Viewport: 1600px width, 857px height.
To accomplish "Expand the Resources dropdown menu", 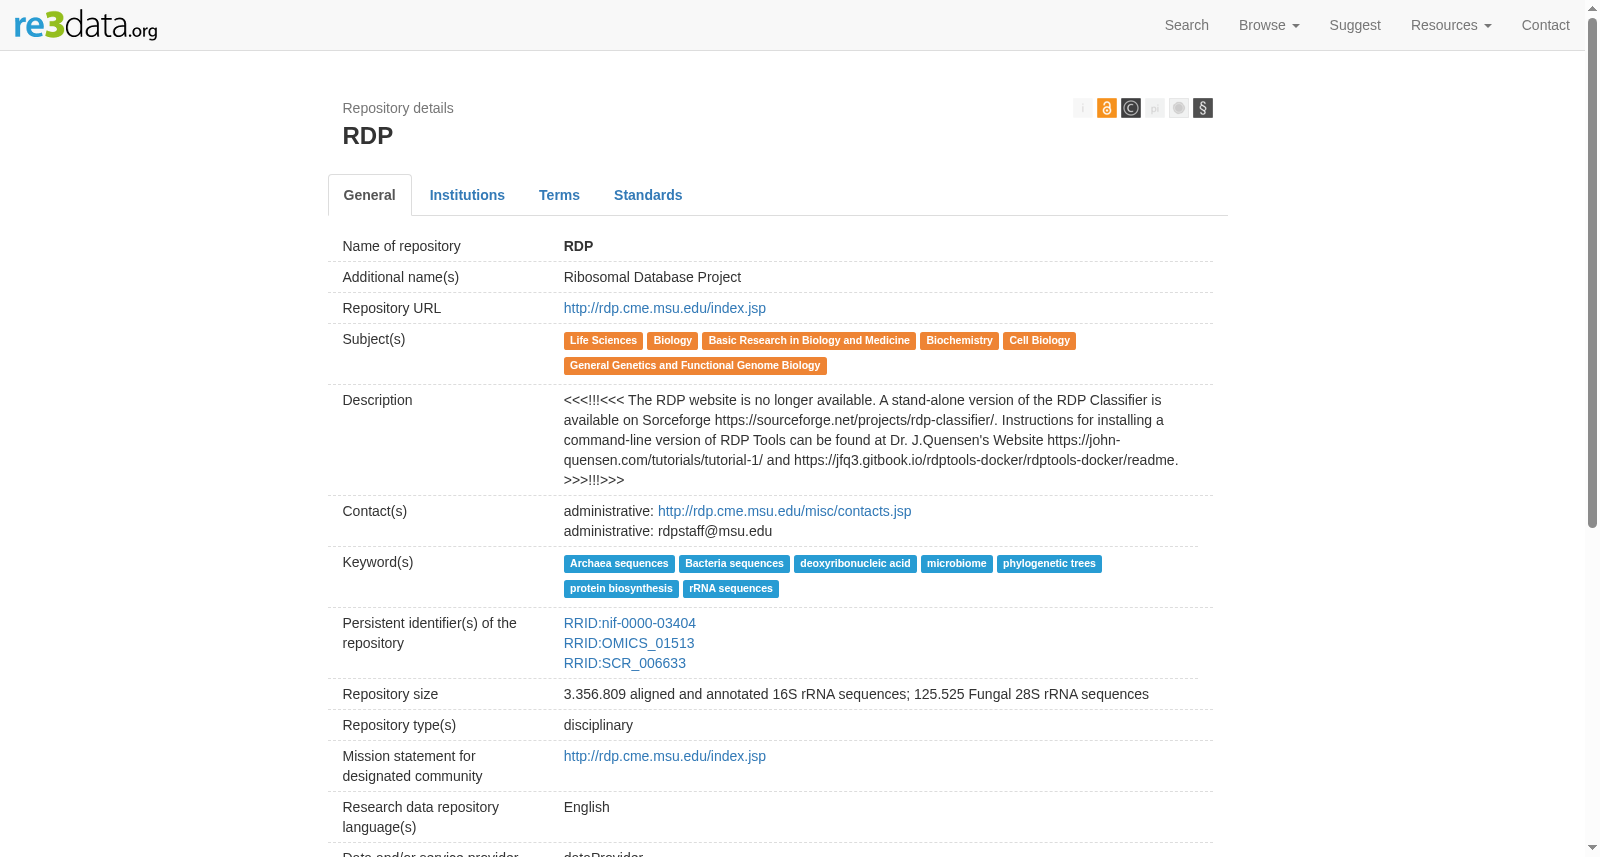I will point(1451,25).
